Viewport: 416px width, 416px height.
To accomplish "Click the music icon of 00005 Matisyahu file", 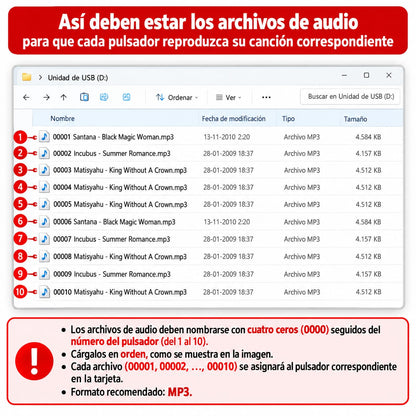I will click(x=44, y=204).
